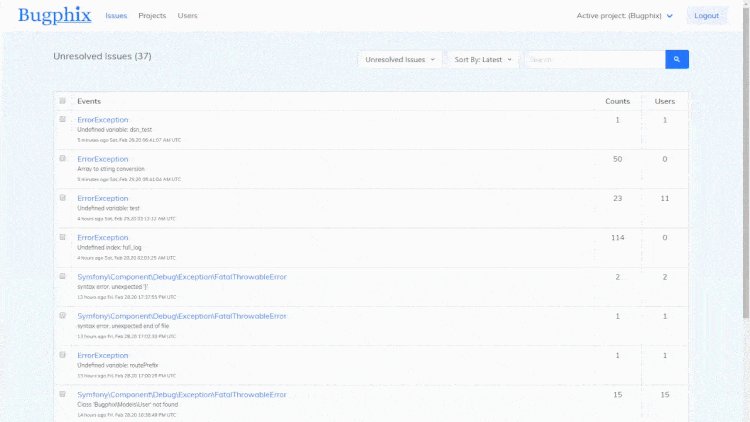This screenshot has width=750, height=422.
Task: Check the "syntax error, unexpected '}'" issue row
Action: (62, 276)
